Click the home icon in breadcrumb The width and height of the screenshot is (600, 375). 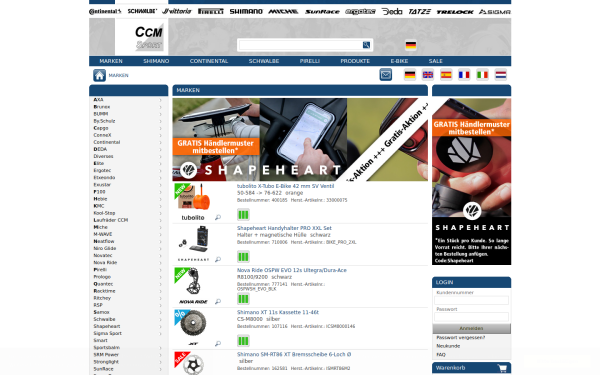click(x=99, y=75)
